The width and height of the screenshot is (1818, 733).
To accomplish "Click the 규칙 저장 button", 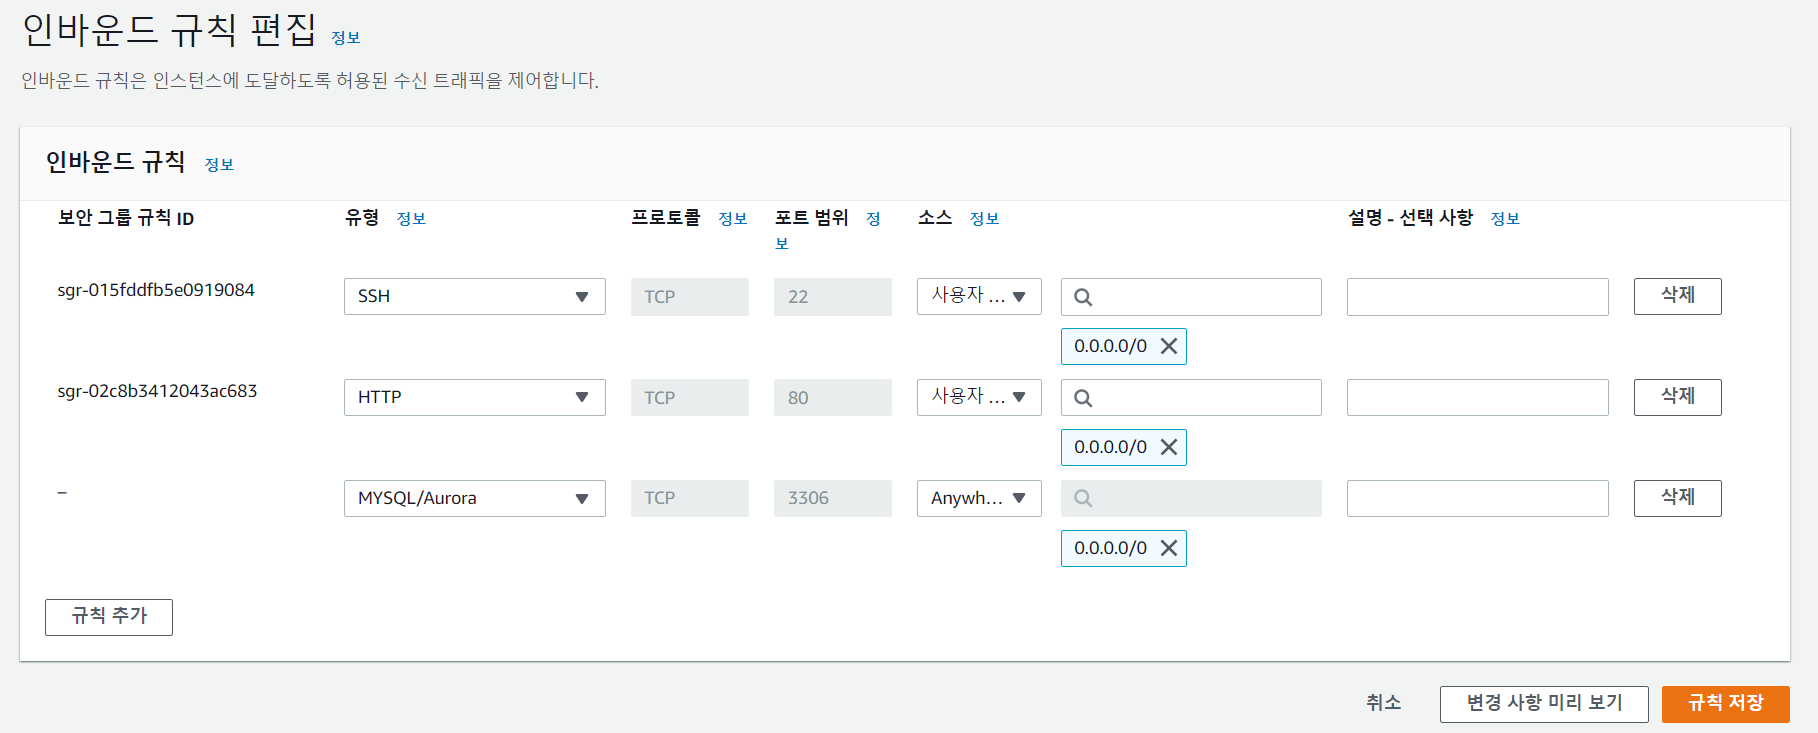I will 1725,704.
